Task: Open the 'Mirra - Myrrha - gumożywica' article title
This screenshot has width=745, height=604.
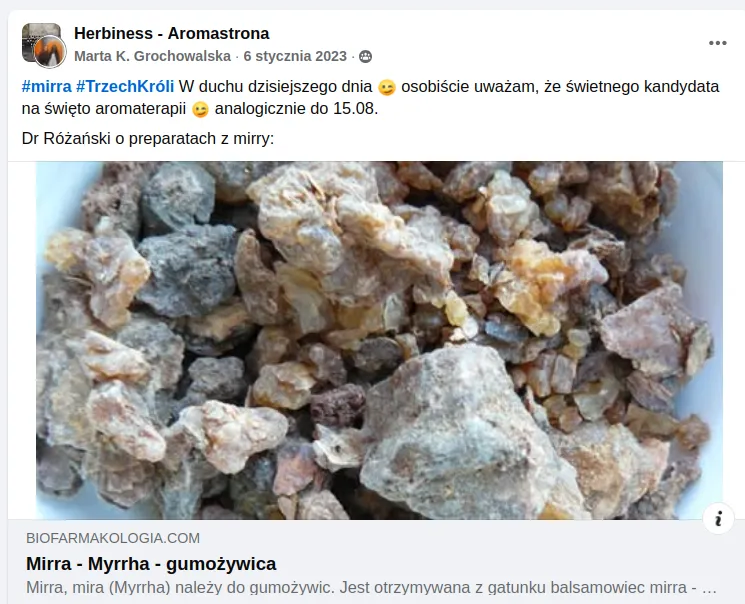Action: click(151, 564)
